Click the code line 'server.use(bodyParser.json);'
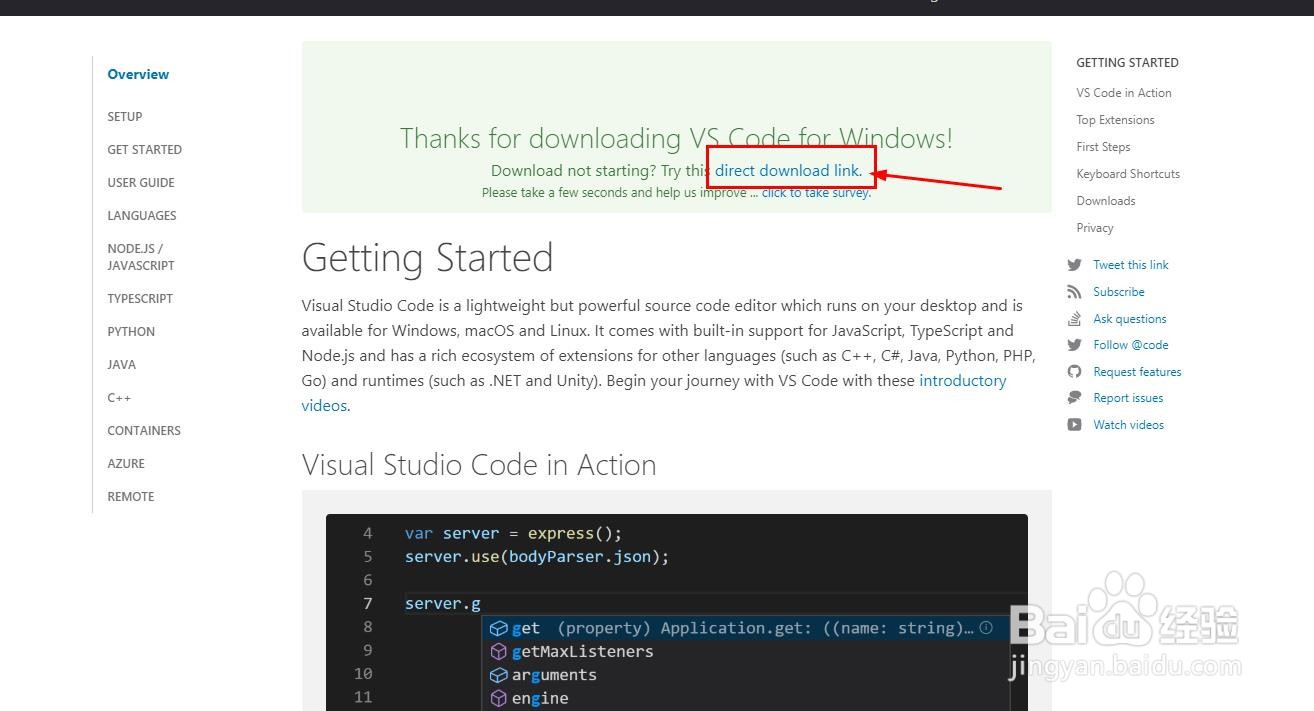The width and height of the screenshot is (1314, 711). [x=537, y=557]
